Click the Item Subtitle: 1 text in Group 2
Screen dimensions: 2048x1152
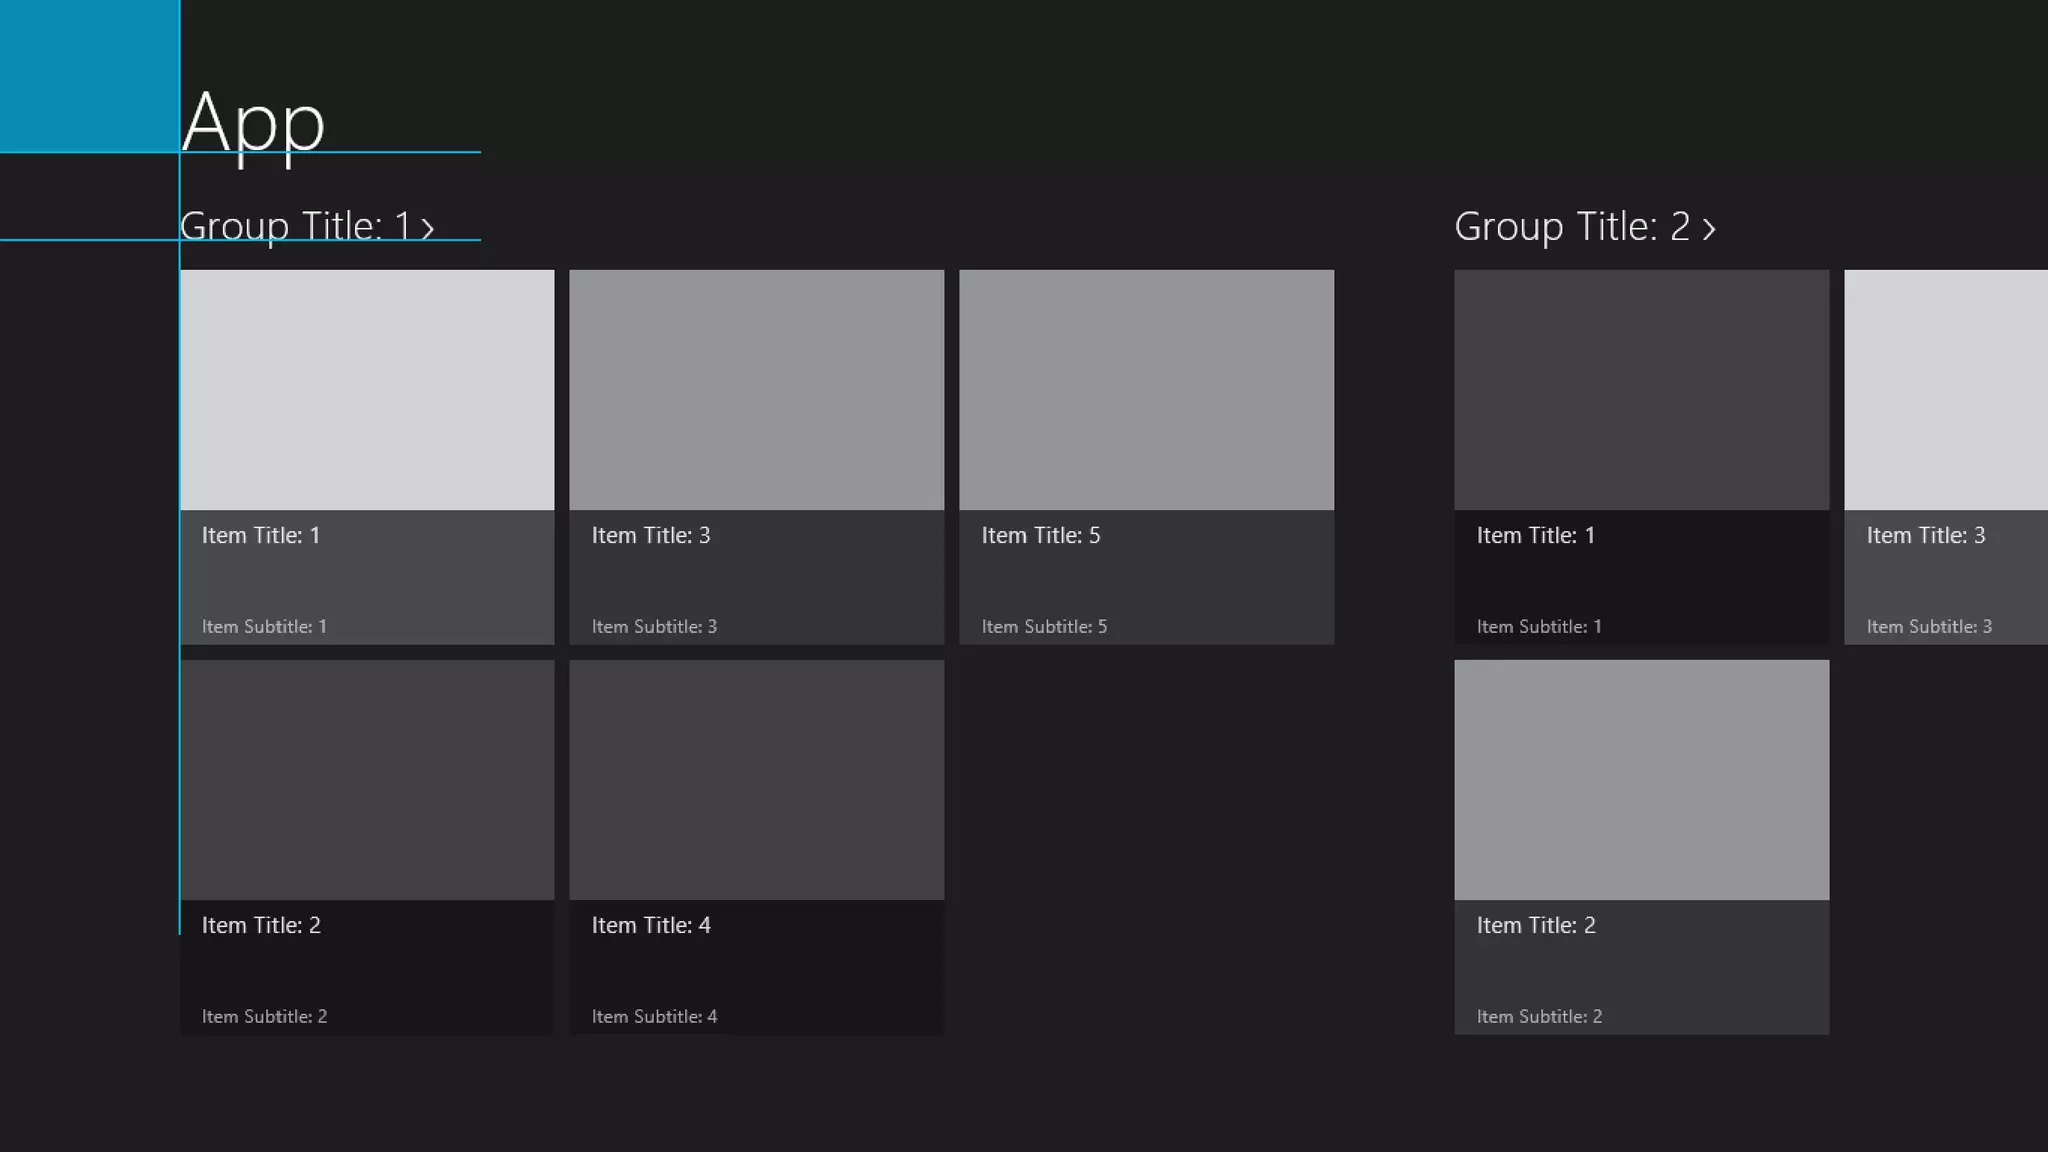tap(1539, 627)
